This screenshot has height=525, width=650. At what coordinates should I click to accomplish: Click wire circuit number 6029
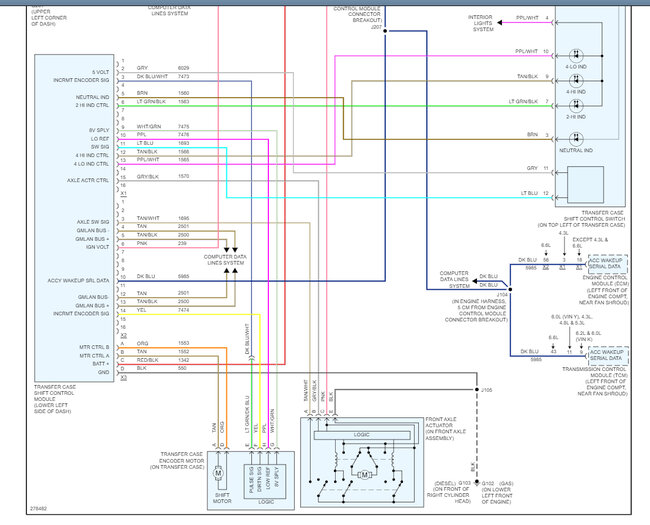pyautogui.click(x=184, y=68)
